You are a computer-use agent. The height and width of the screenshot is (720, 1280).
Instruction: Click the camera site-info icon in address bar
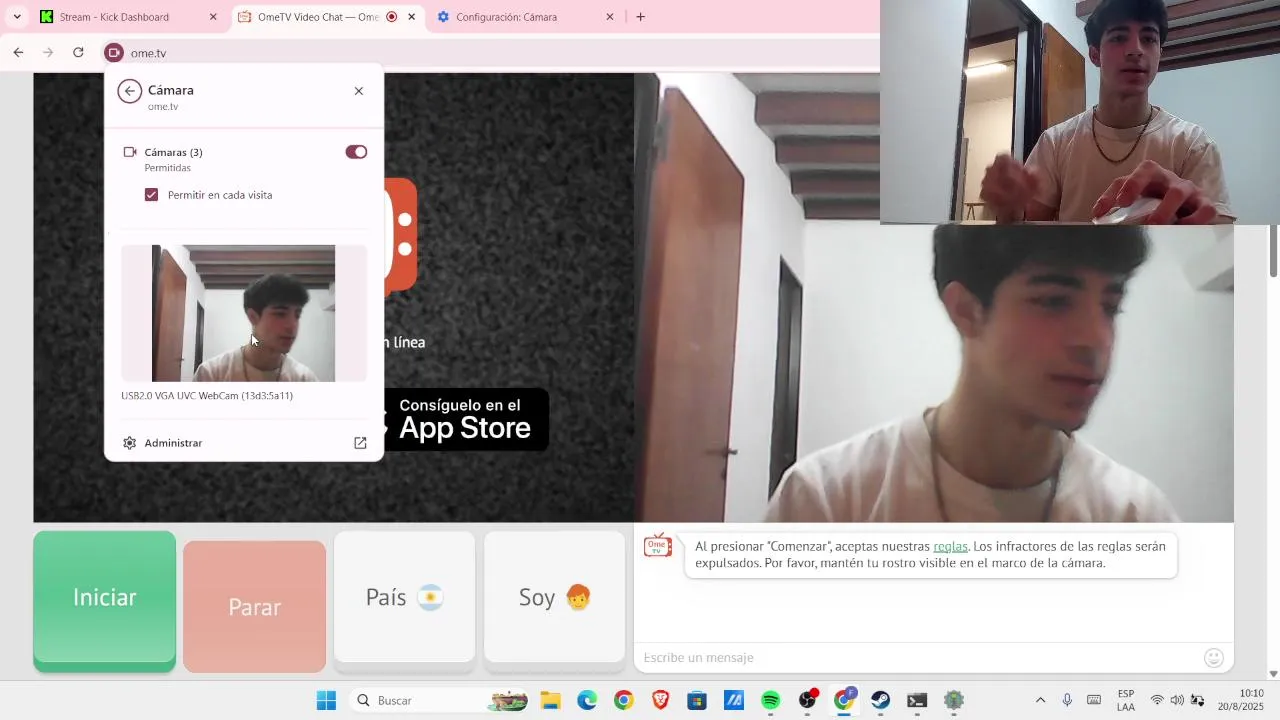pos(114,53)
